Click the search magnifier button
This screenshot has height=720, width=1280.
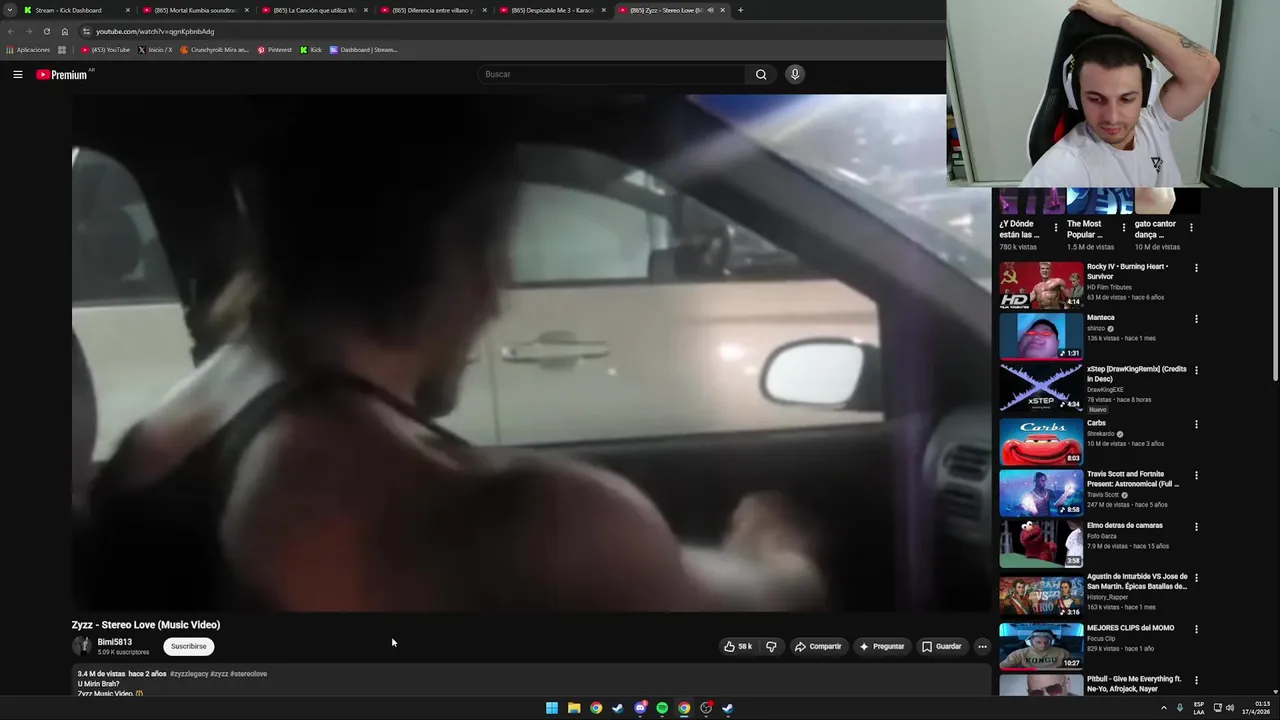tap(761, 74)
